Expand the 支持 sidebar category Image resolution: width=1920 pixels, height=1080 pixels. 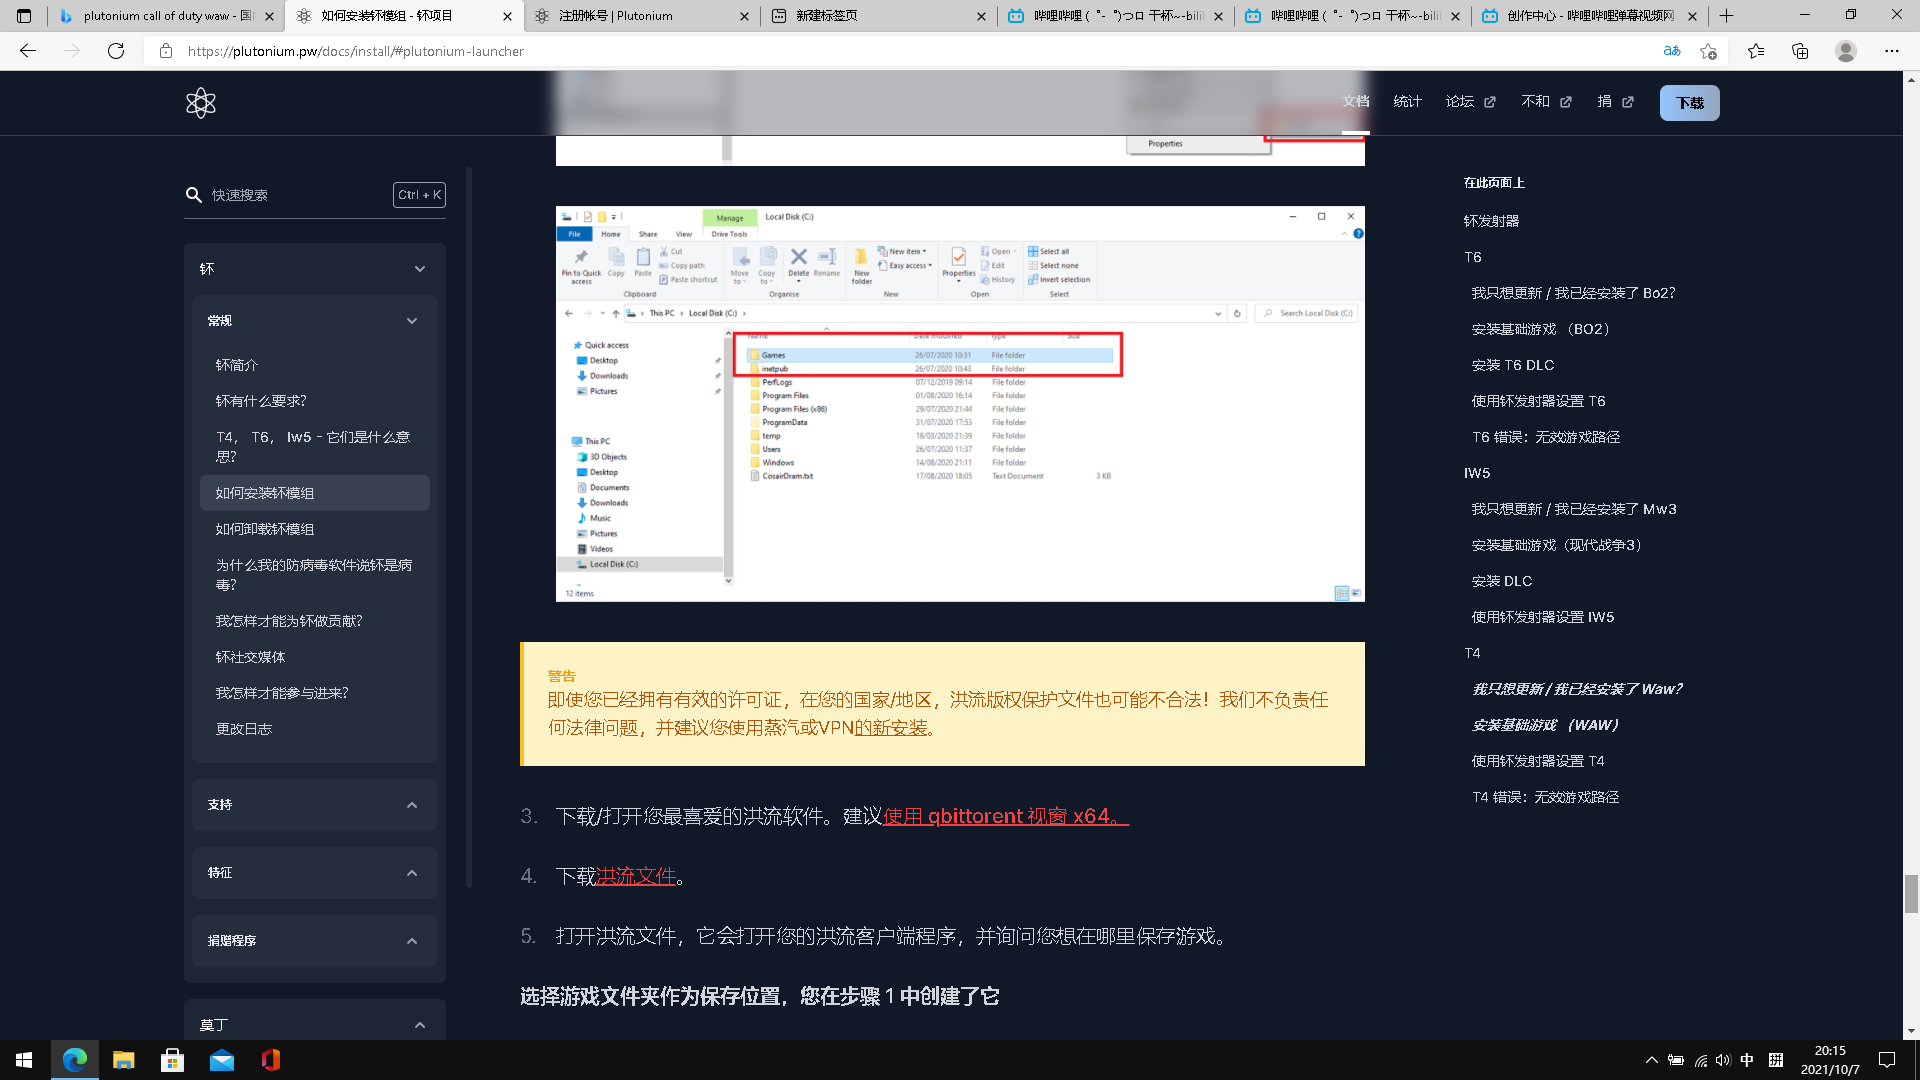[x=411, y=805]
